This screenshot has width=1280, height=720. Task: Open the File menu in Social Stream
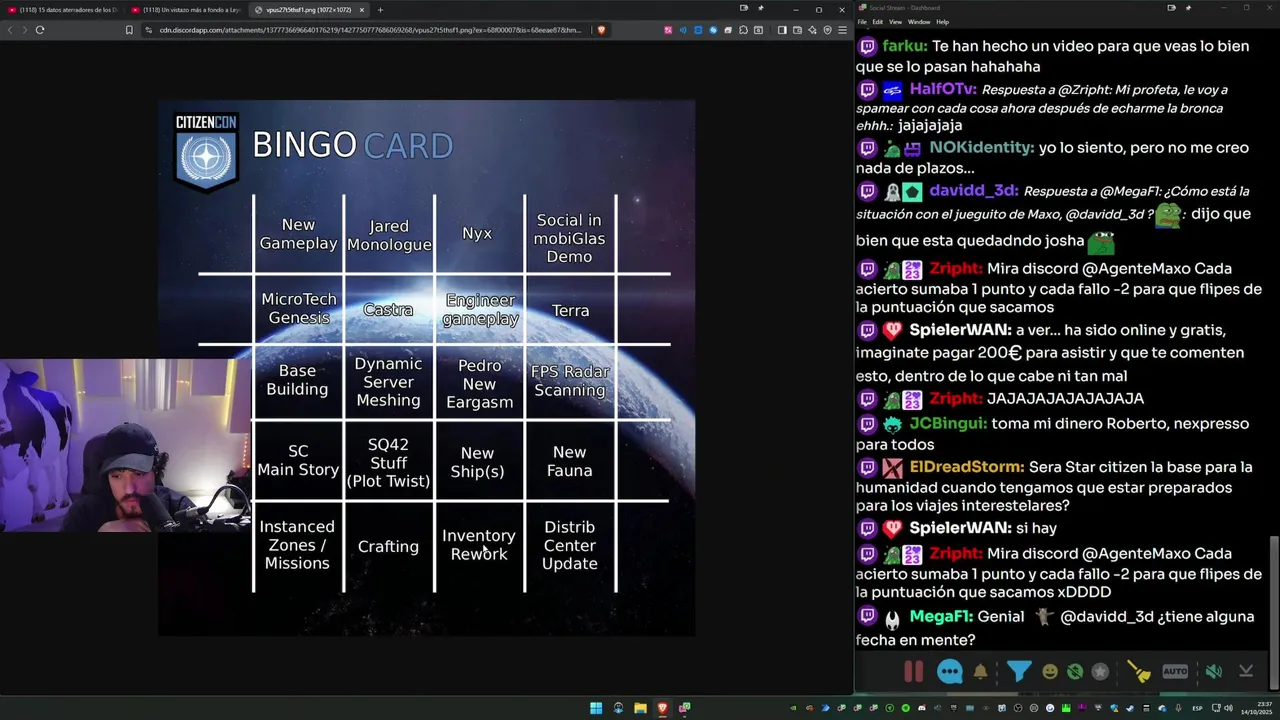point(862,22)
